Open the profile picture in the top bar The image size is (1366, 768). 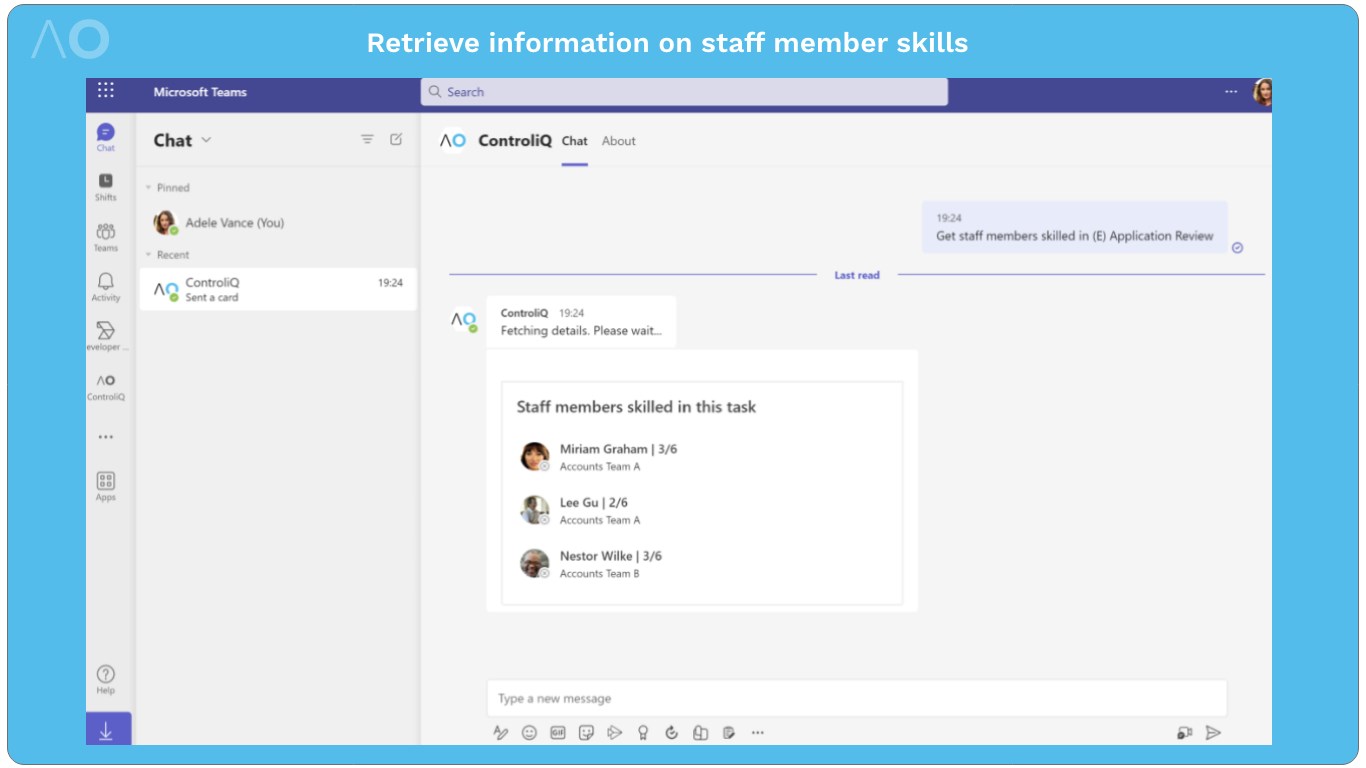(1262, 93)
